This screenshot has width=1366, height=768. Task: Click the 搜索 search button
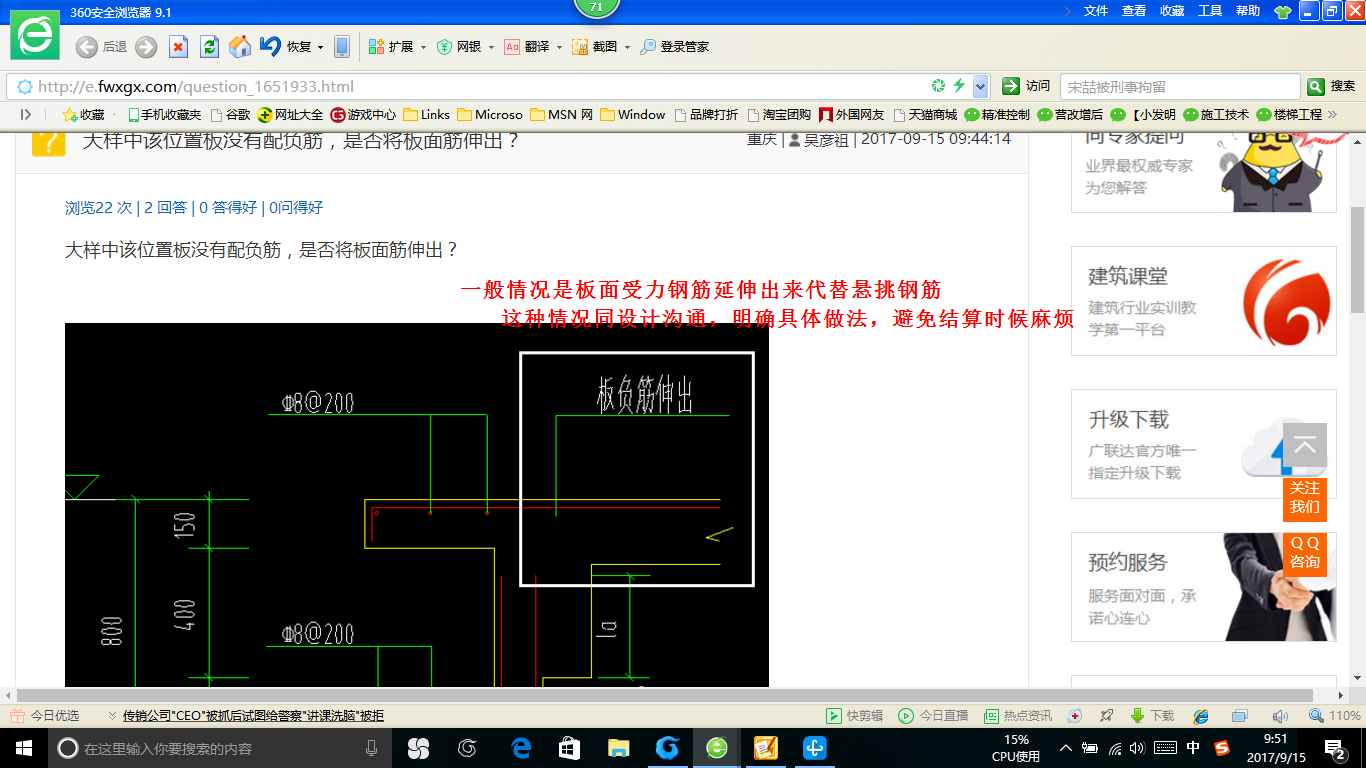(x=1332, y=86)
